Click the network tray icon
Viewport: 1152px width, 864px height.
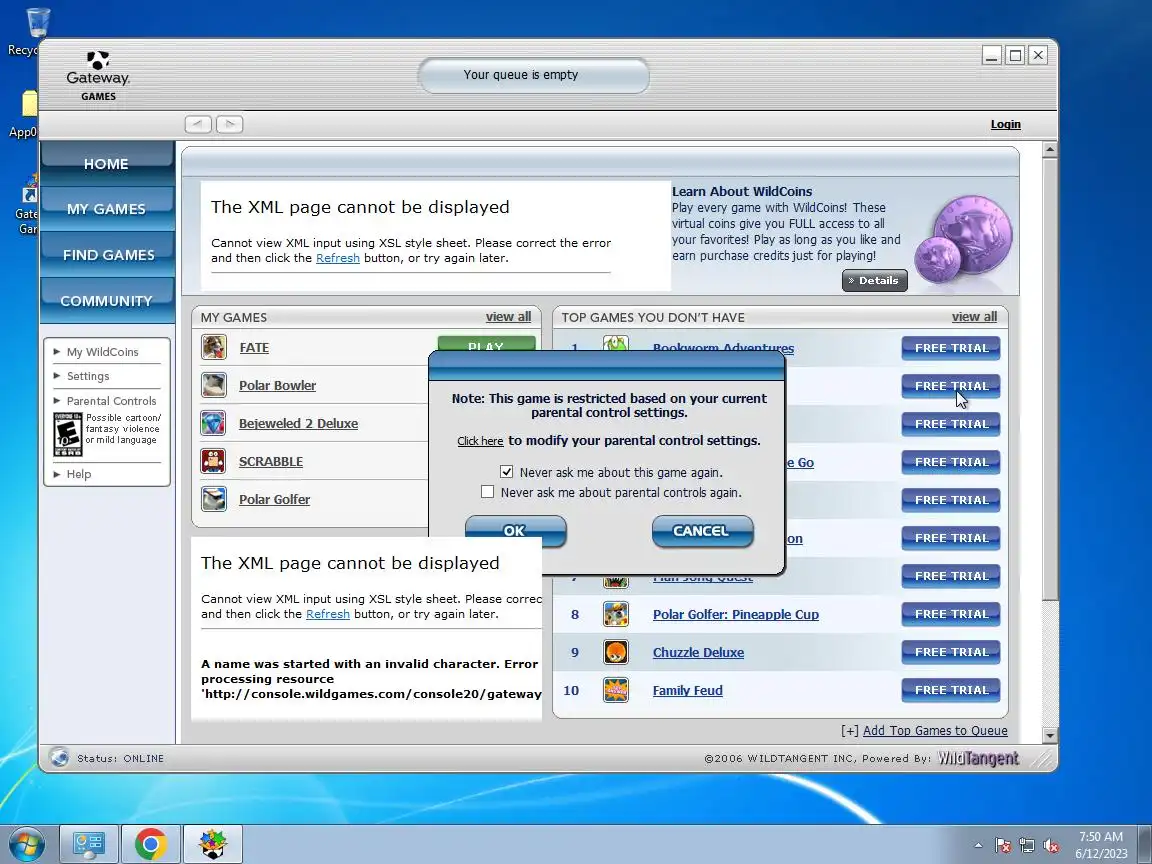1027,846
